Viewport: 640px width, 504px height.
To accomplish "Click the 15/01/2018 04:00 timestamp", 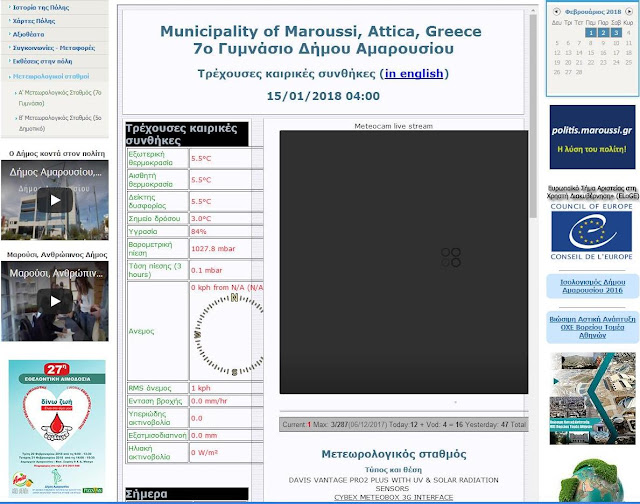I will pyautogui.click(x=323, y=96).
